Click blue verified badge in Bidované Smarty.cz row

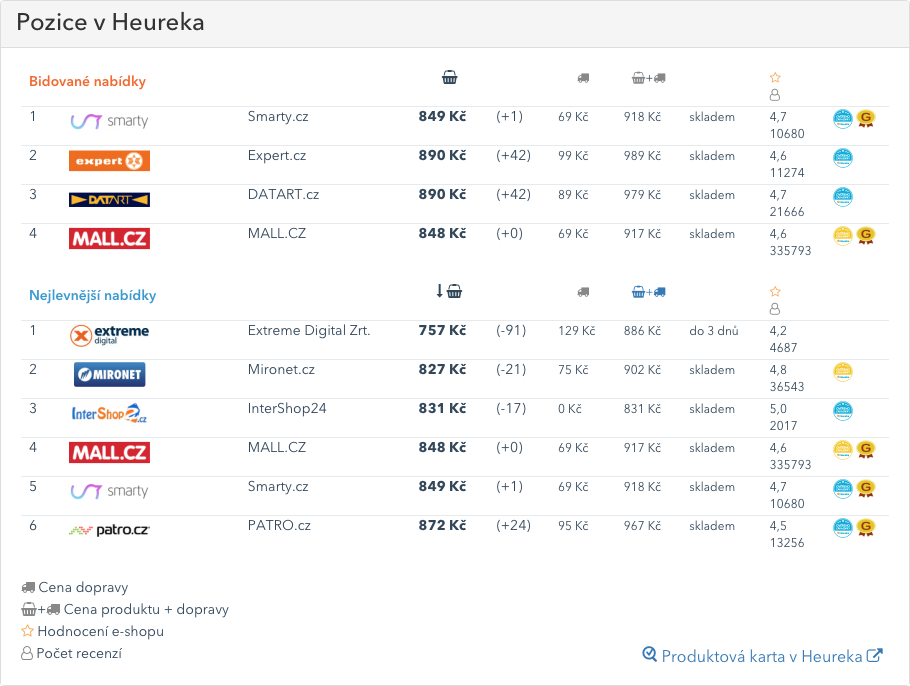click(843, 119)
